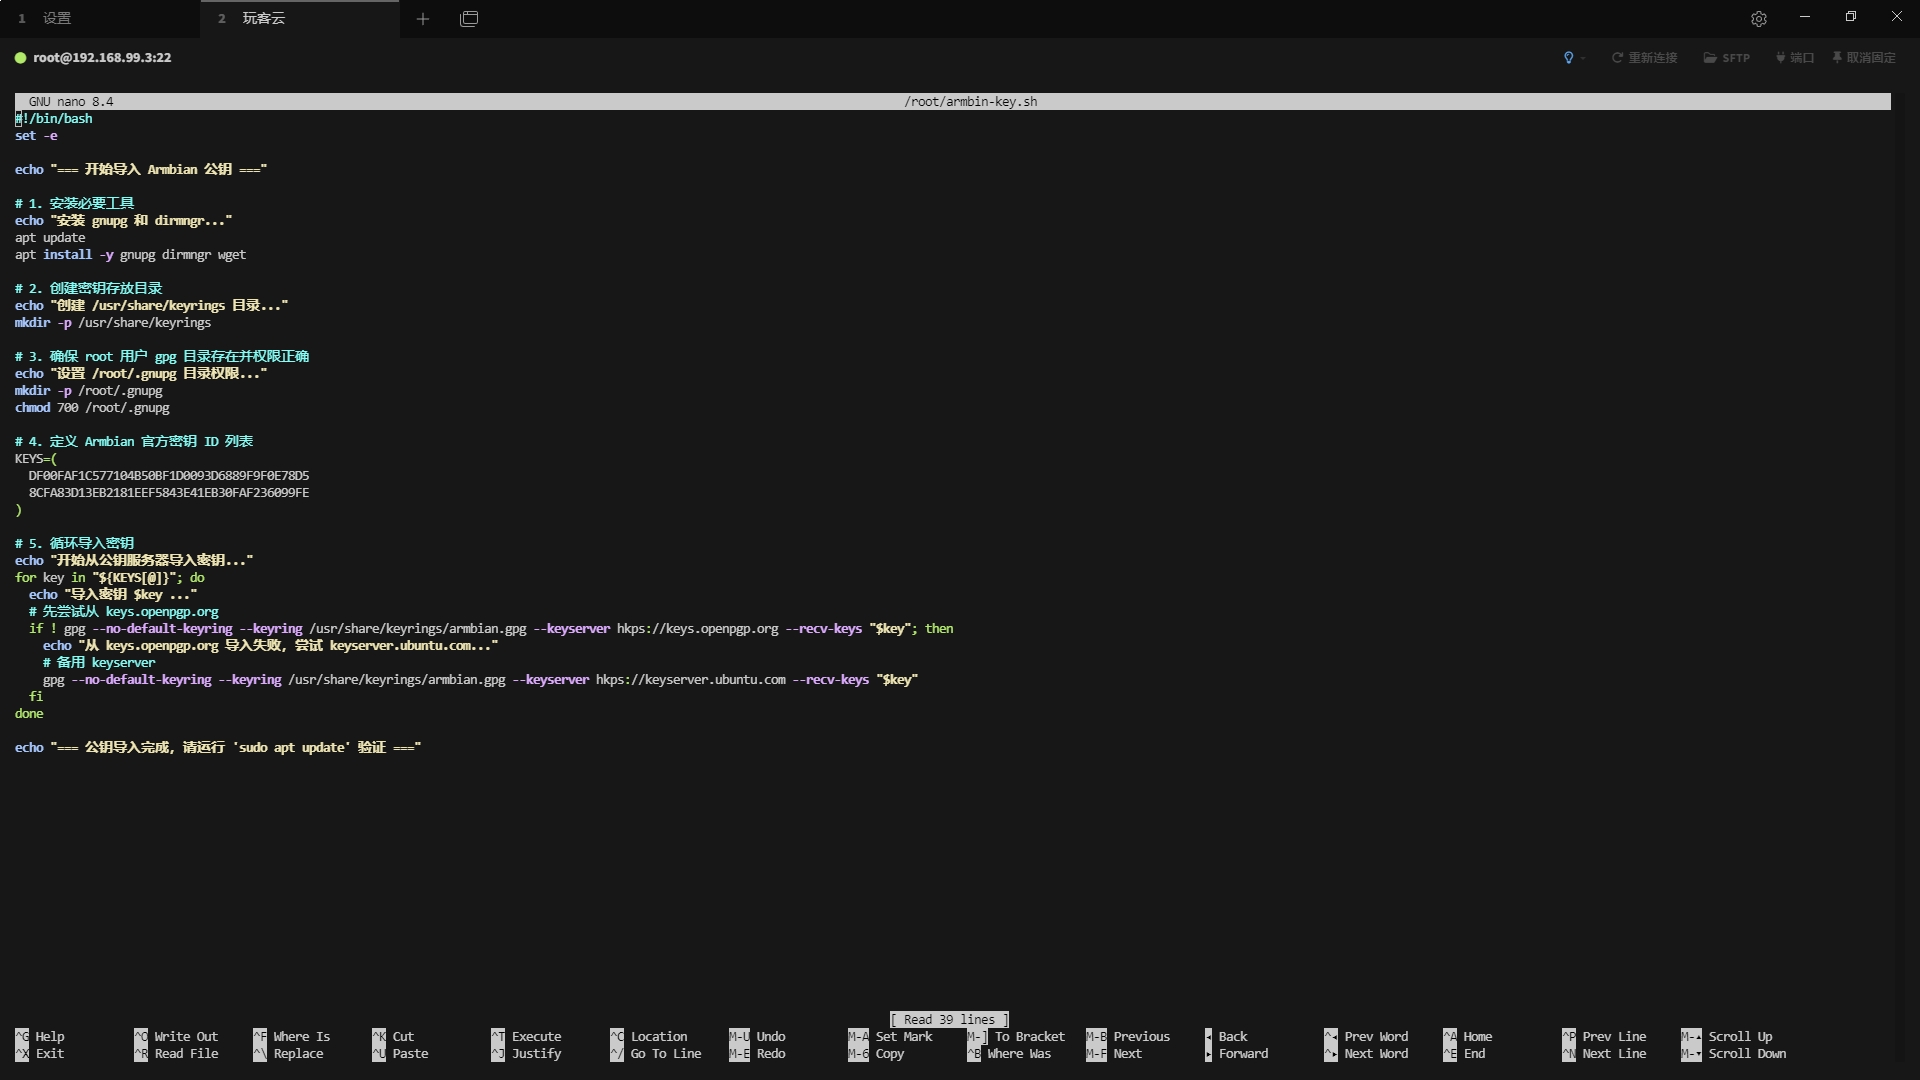Image resolution: width=1920 pixels, height=1080 pixels.
Task: Click the 重新连接 reconnect button
Action: point(1644,58)
